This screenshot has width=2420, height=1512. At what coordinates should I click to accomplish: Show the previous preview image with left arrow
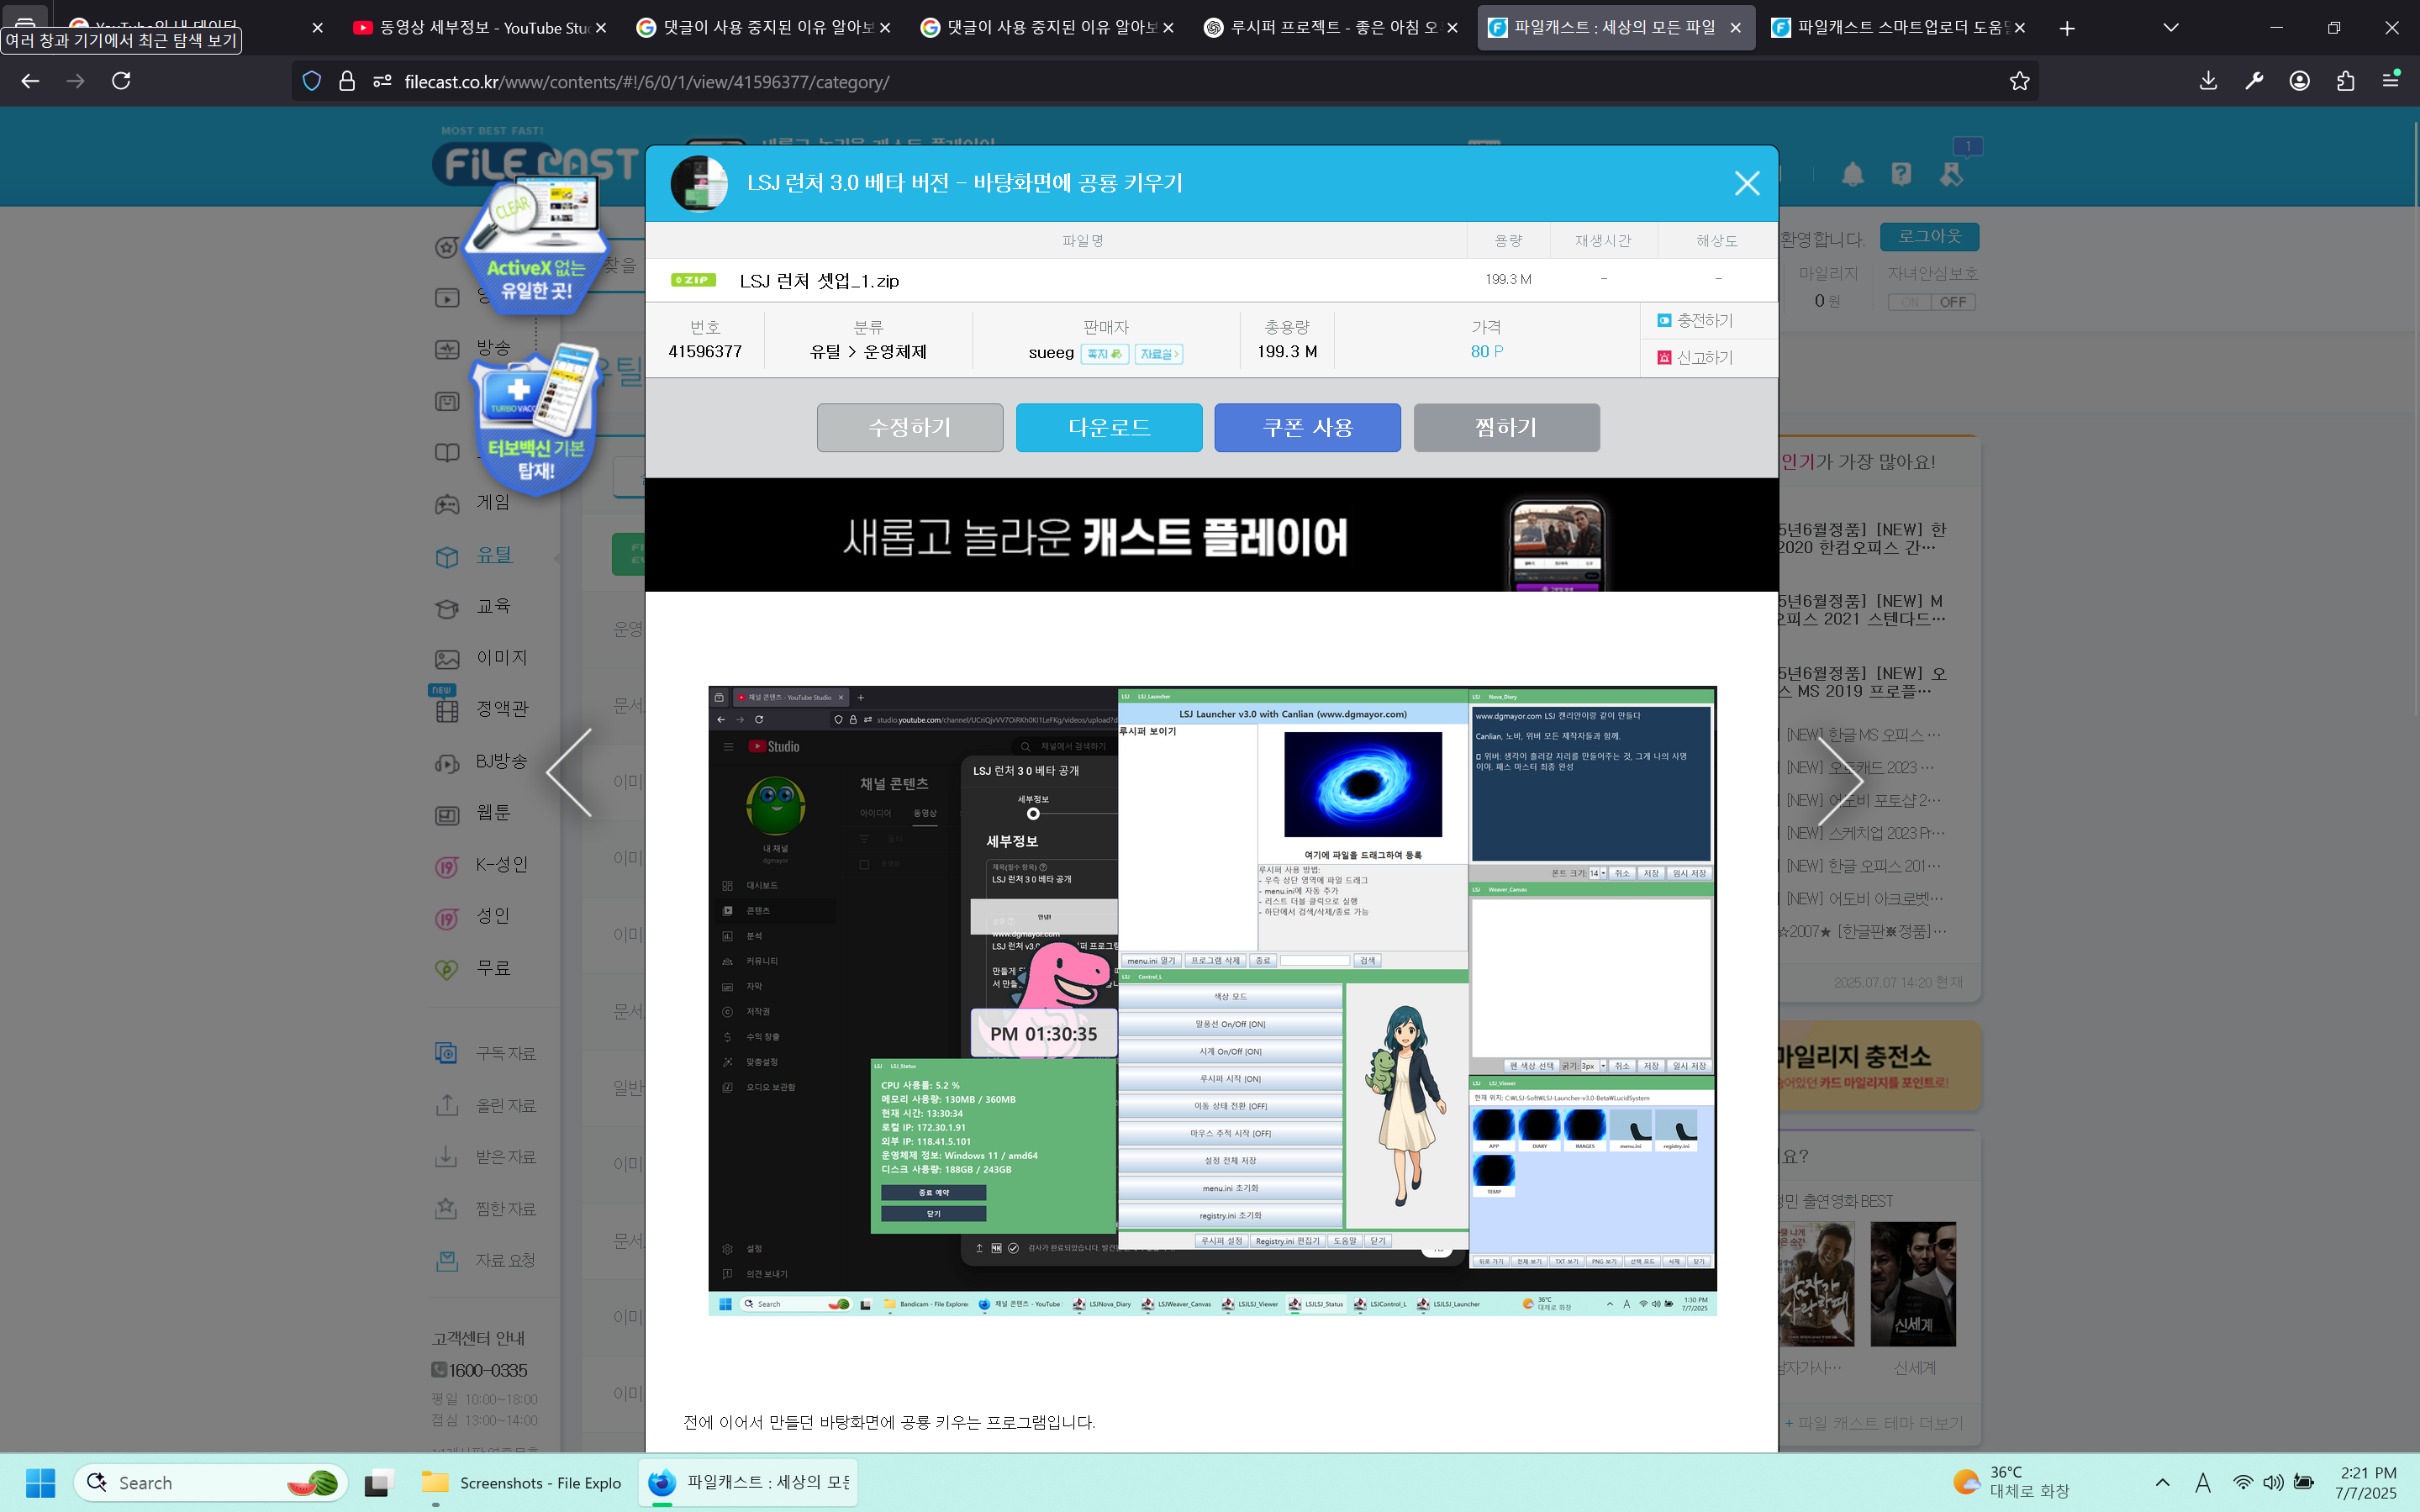click(x=571, y=772)
